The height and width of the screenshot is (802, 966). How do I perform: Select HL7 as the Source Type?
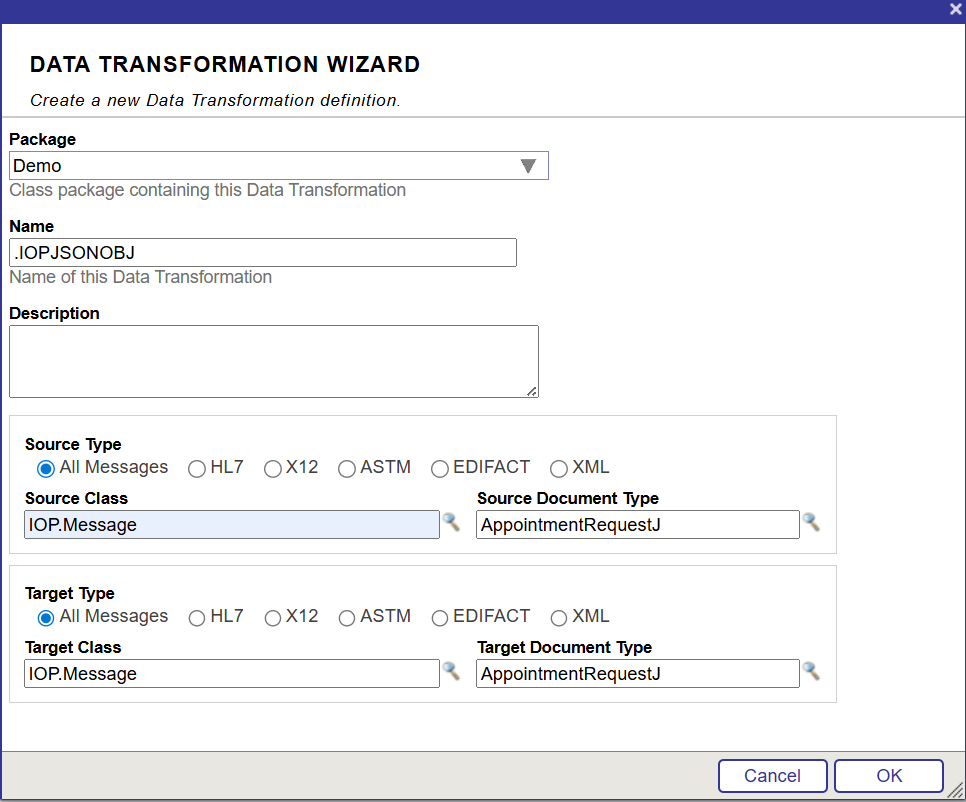[x=197, y=469]
